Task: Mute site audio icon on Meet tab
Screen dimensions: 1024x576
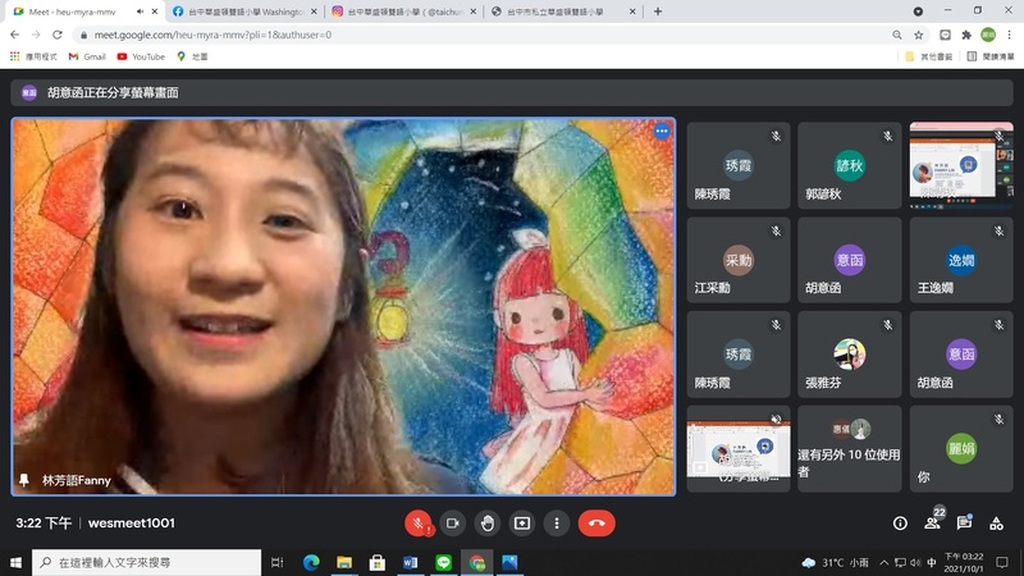Action: click(x=140, y=12)
